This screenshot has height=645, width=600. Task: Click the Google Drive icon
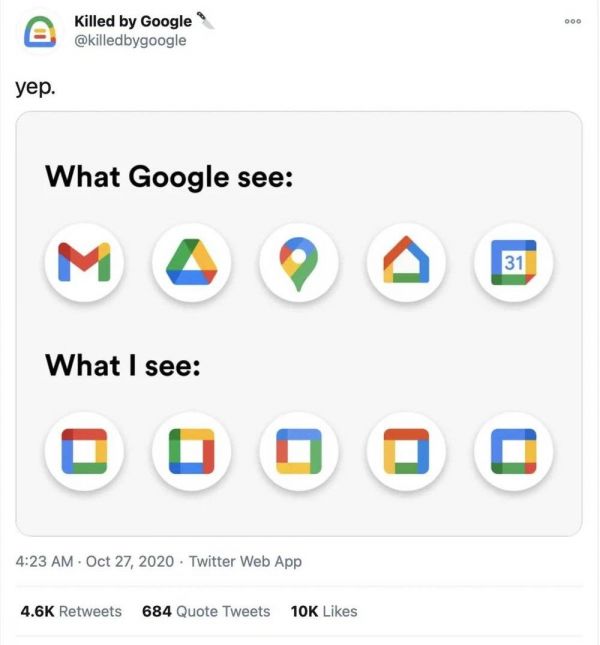tap(191, 263)
